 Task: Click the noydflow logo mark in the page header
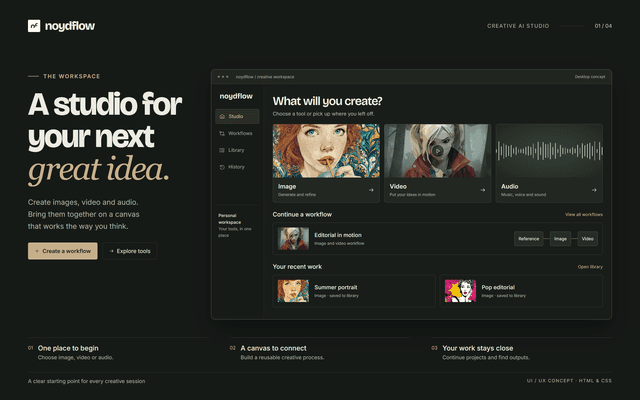tap(34, 26)
